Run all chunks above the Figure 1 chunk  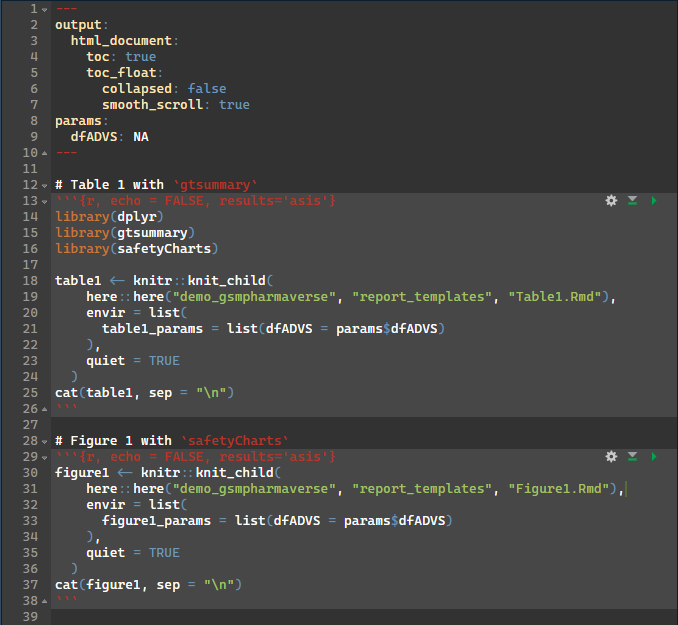(x=632, y=457)
